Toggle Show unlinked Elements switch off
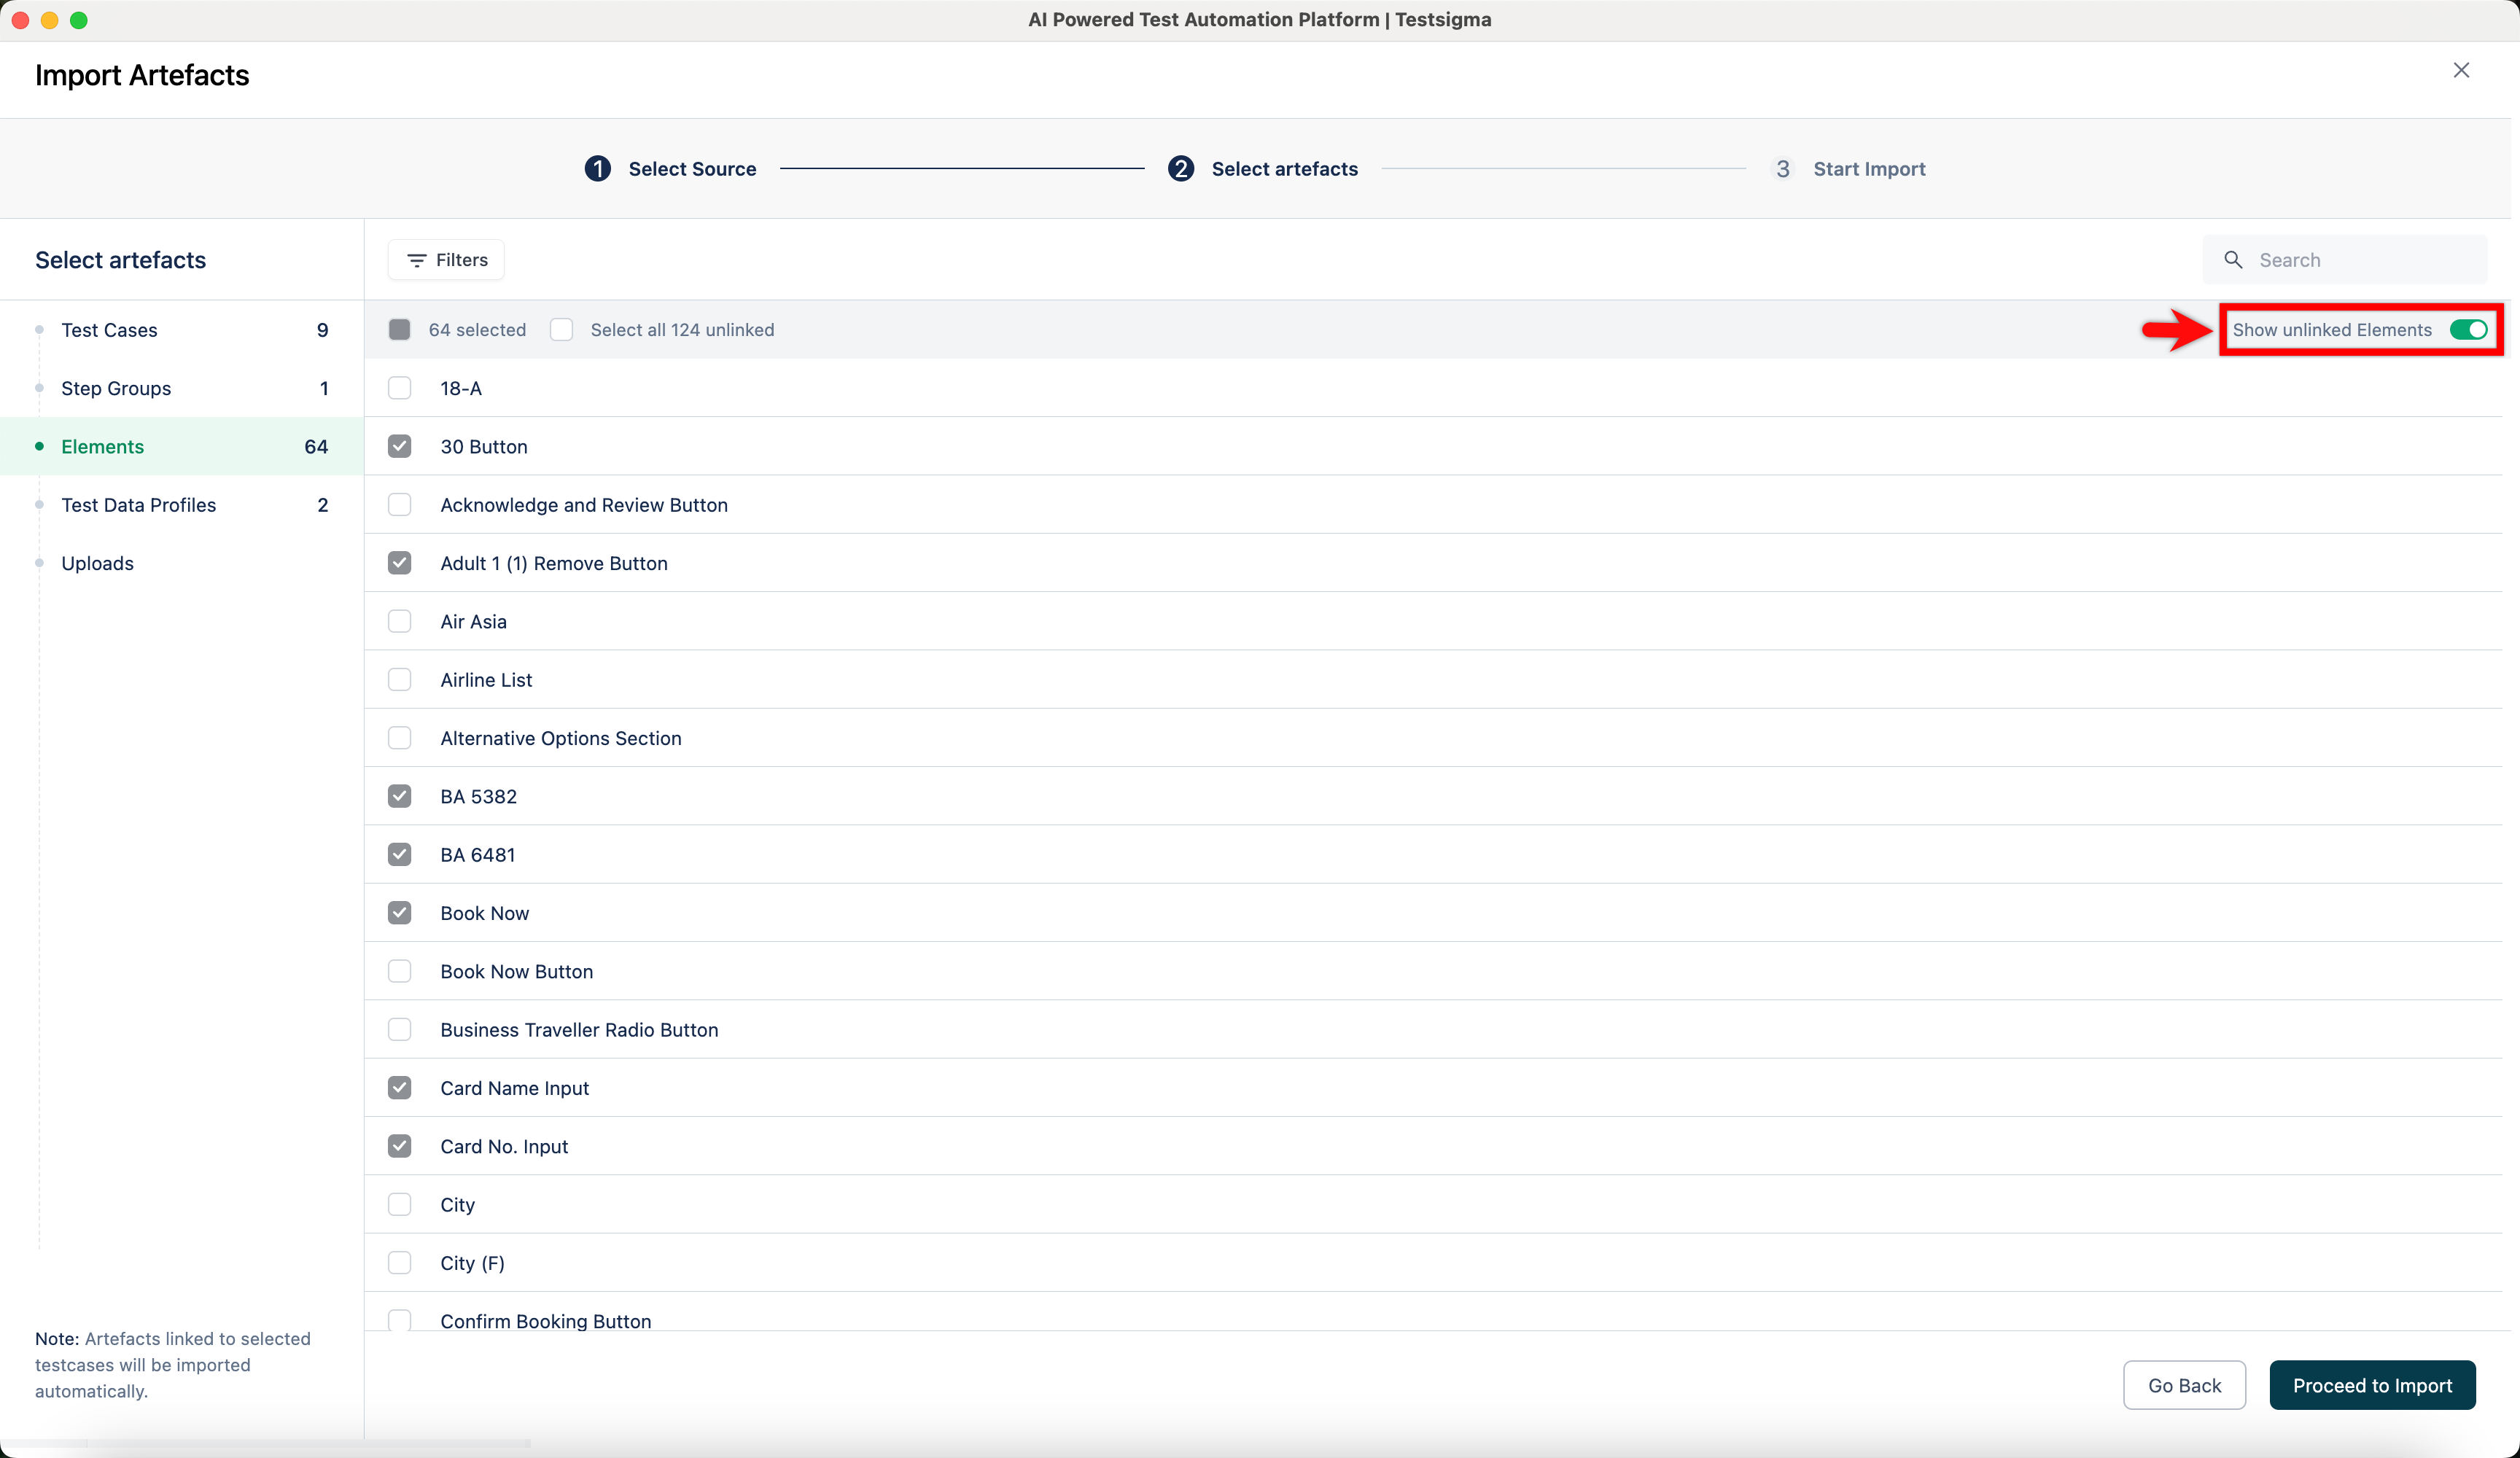 [x=2468, y=330]
